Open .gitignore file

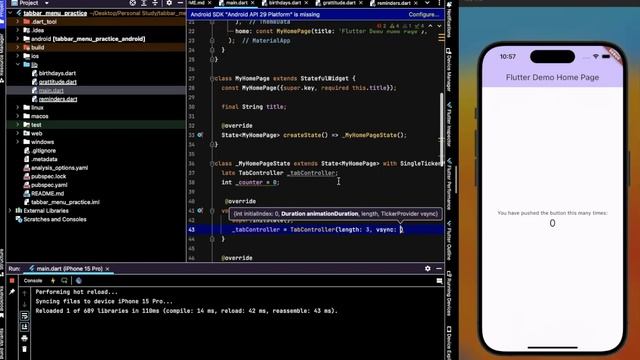coord(44,151)
